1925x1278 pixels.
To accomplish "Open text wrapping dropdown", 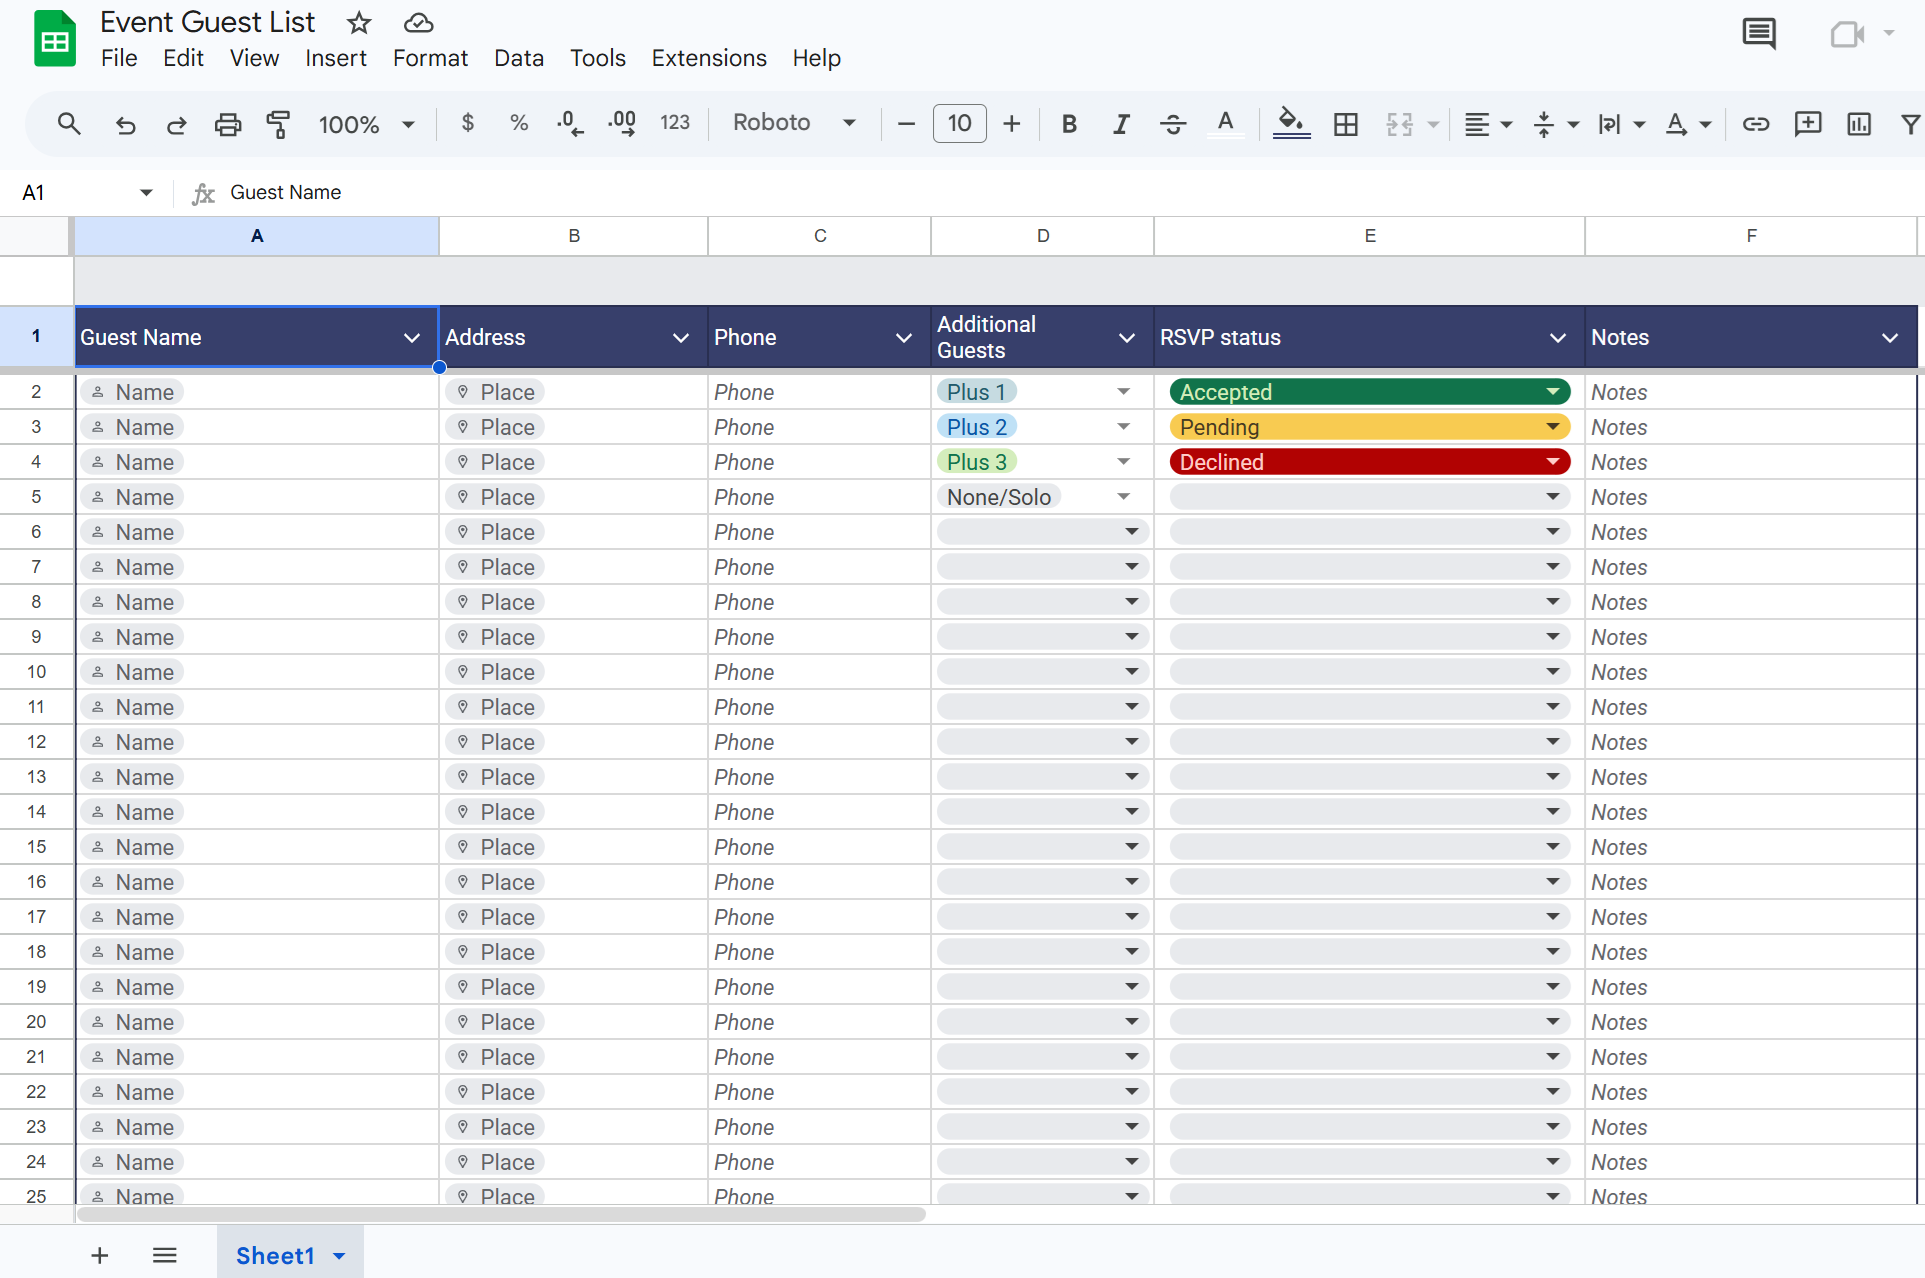I will tap(1621, 124).
